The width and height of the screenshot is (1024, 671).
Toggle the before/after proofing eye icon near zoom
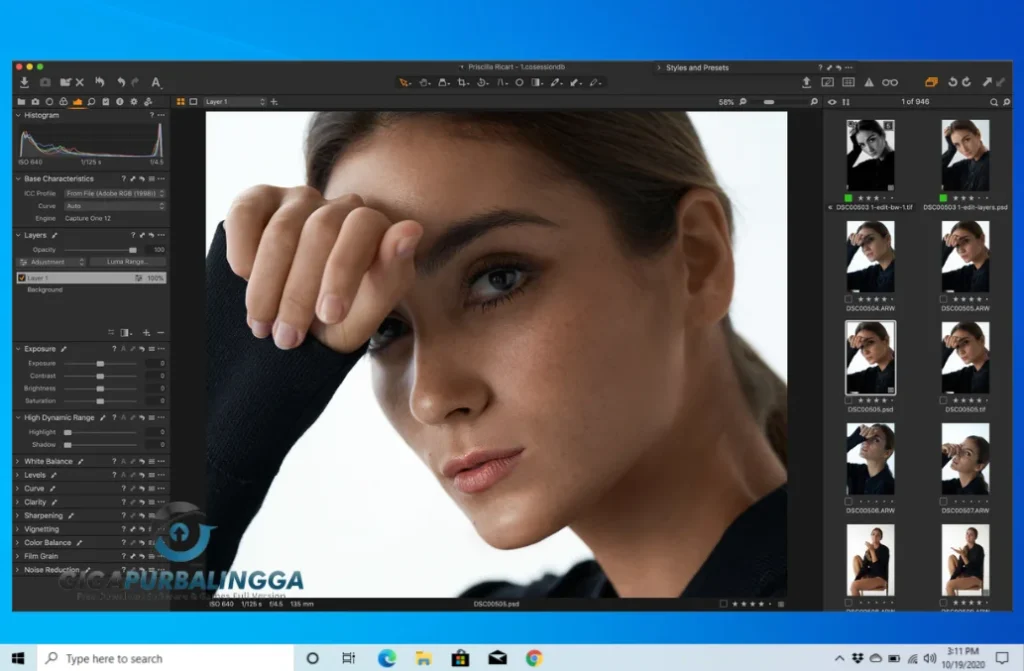click(x=833, y=101)
